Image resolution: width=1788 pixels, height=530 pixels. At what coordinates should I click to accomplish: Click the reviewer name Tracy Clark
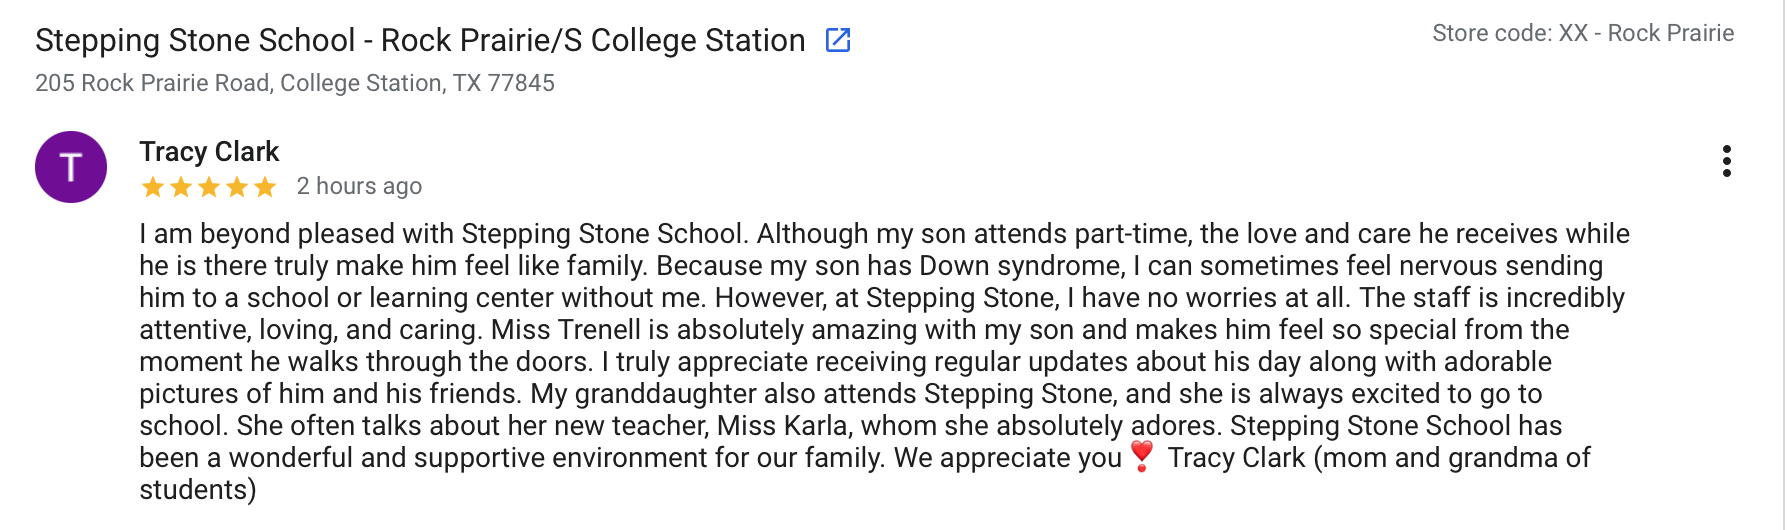(209, 151)
